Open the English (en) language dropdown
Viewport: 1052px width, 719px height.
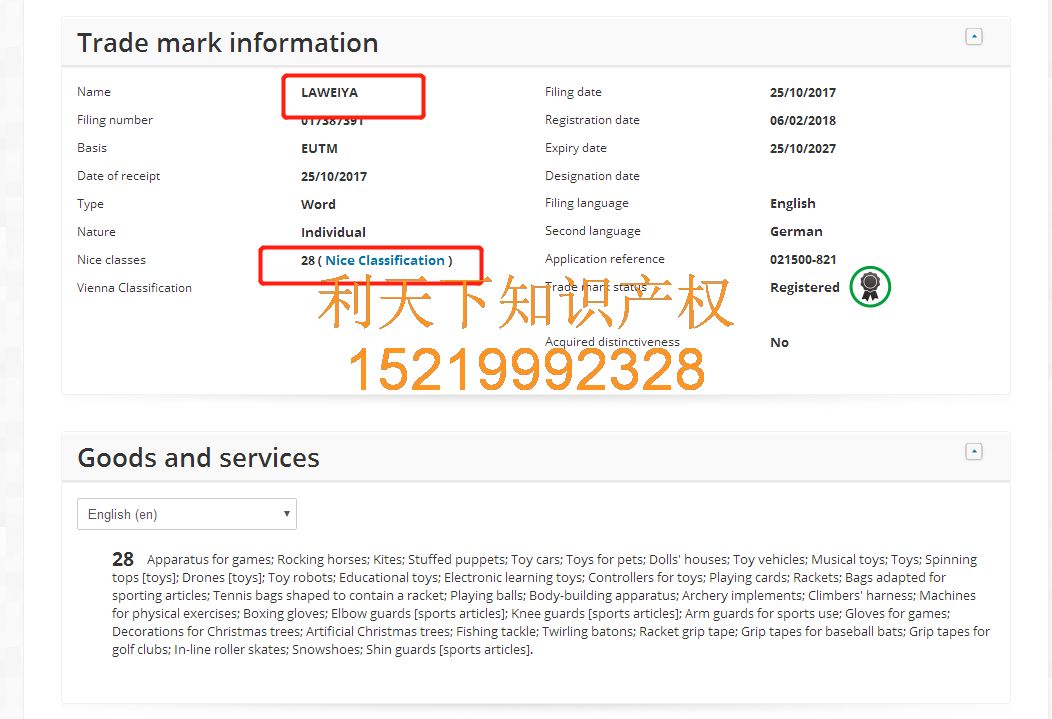187,514
